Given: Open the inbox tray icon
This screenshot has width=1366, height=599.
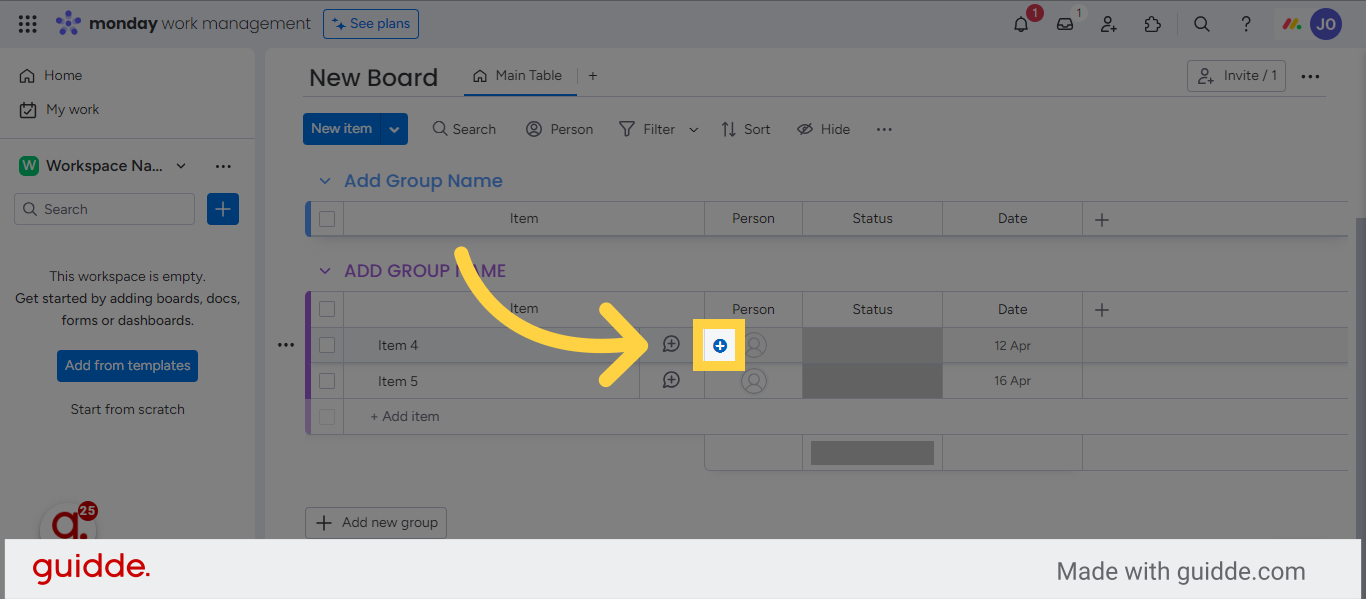Looking at the screenshot, I should [1065, 24].
